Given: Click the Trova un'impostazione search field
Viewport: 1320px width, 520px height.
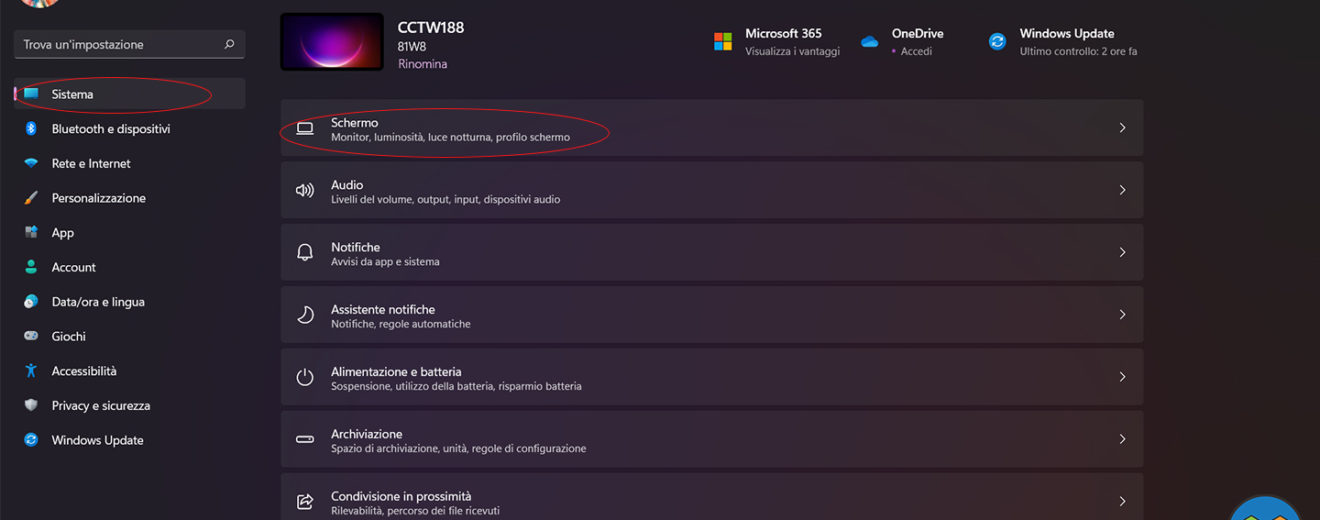Looking at the screenshot, I should [120, 44].
